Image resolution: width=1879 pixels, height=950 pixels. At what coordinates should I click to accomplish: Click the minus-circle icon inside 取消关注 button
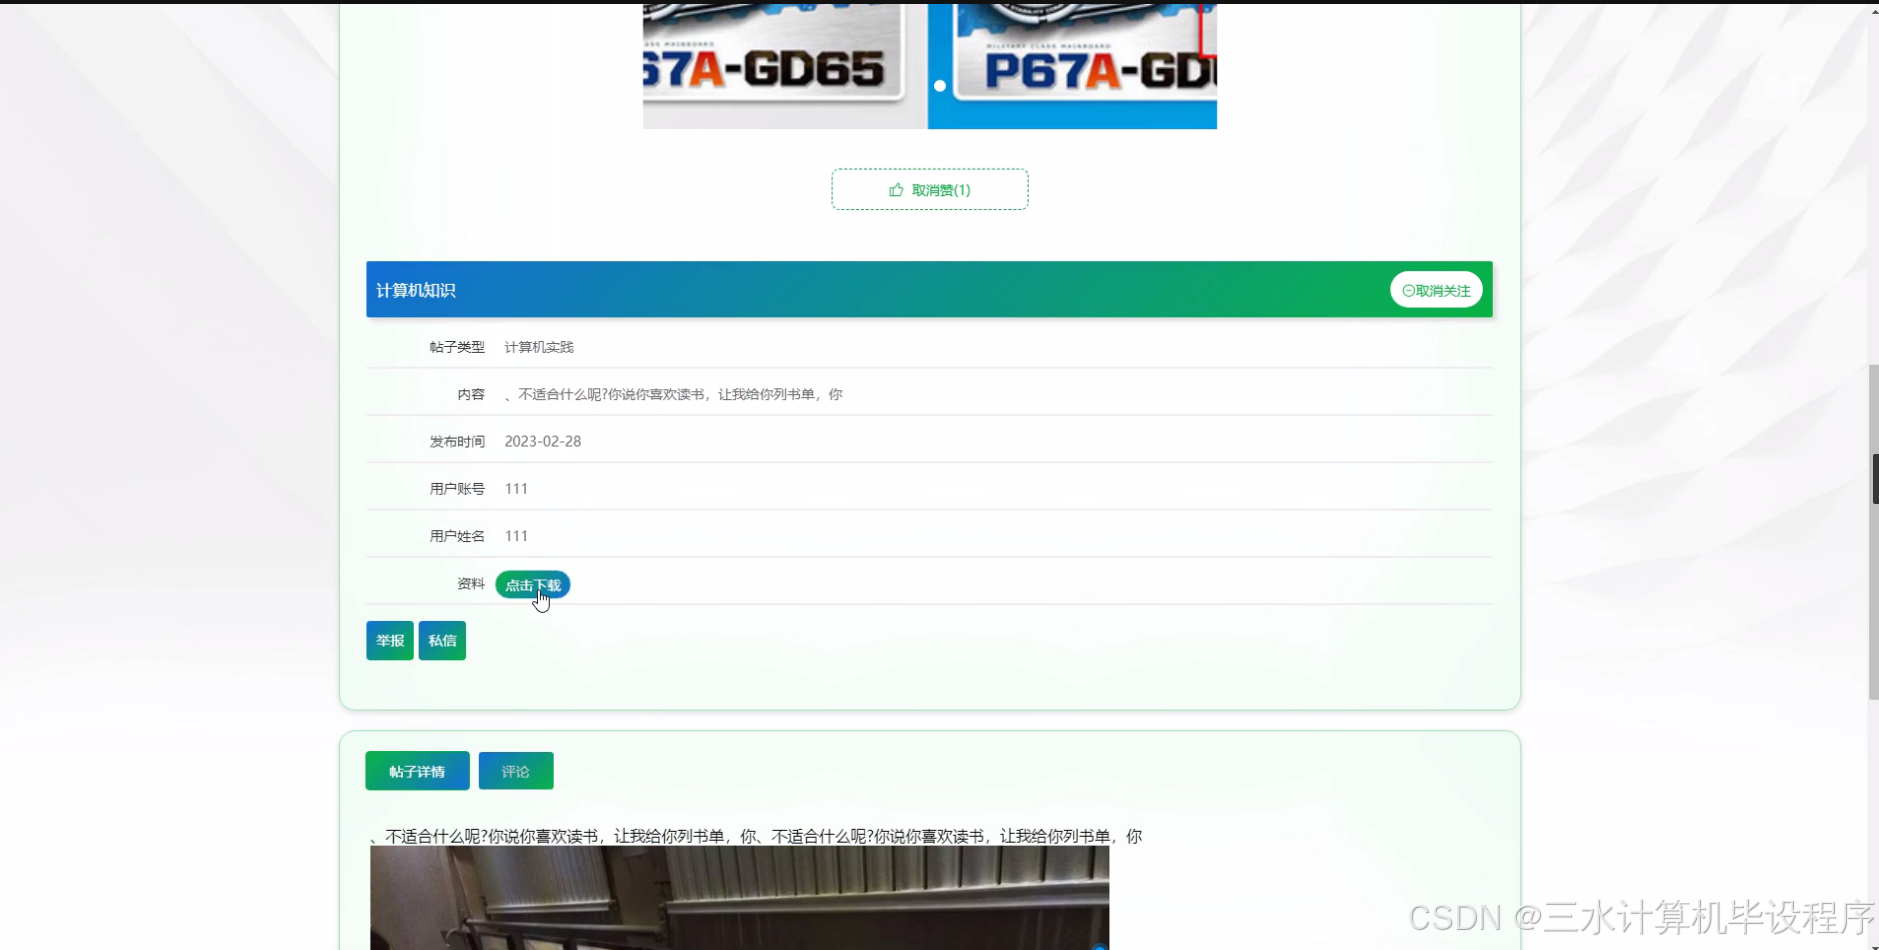coord(1408,290)
